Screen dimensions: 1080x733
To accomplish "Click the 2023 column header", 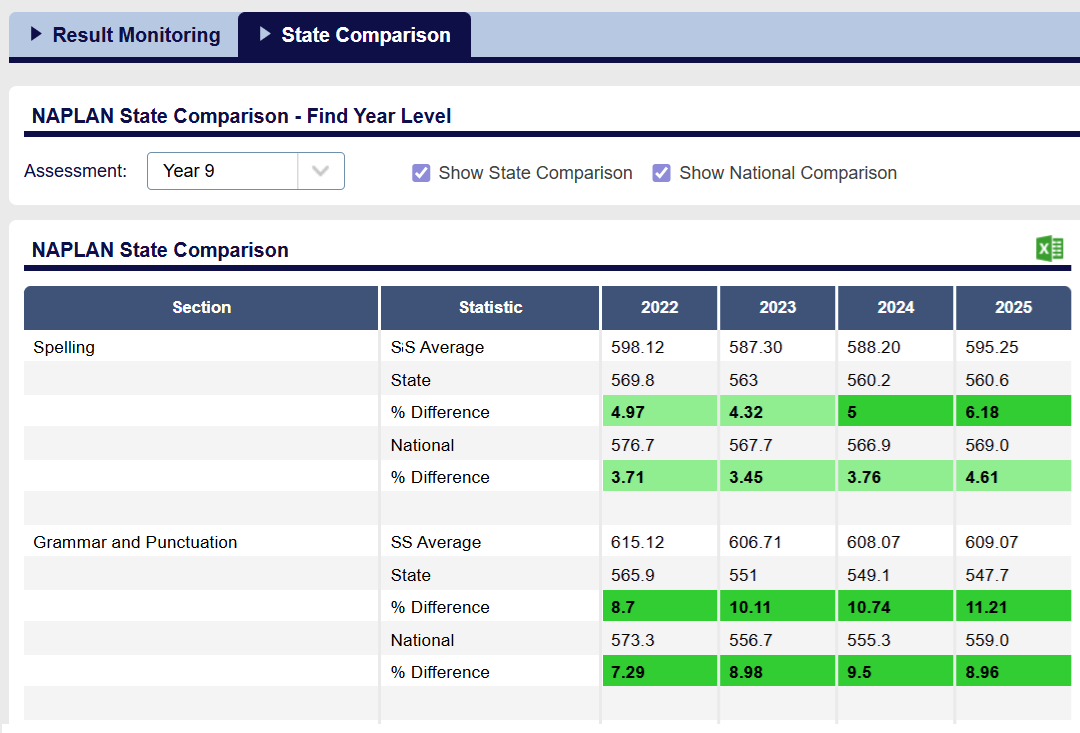I will tap(778, 307).
